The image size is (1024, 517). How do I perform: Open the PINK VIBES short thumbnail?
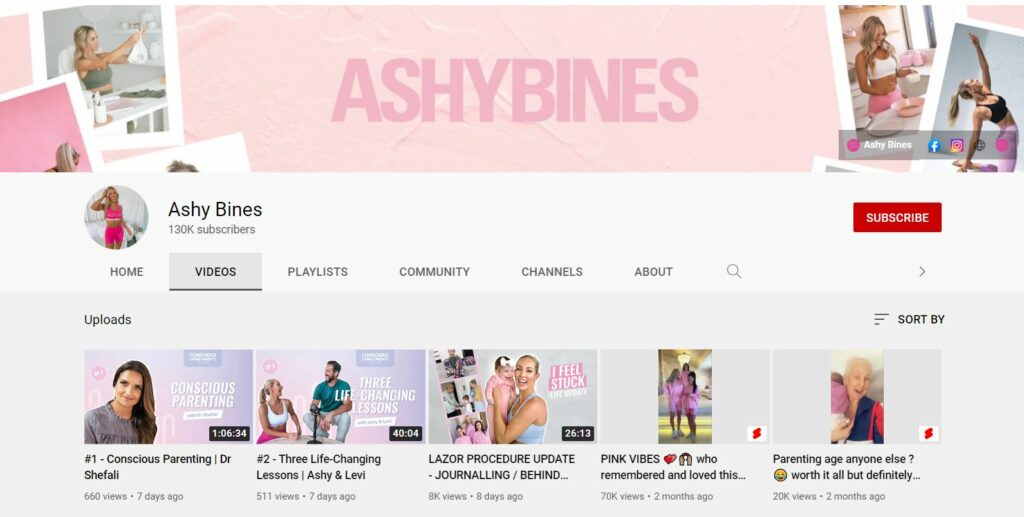click(684, 396)
